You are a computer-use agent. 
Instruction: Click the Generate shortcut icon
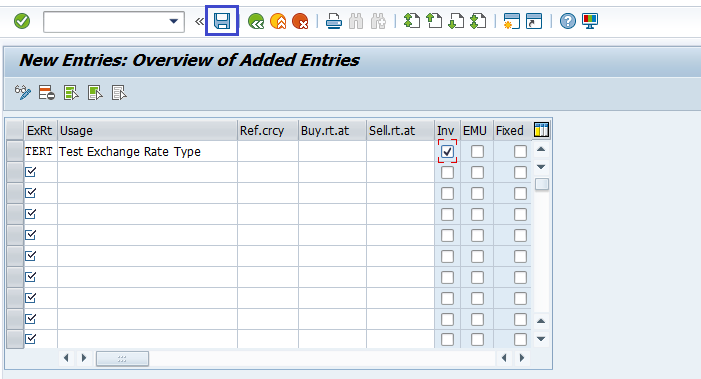point(534,21)
